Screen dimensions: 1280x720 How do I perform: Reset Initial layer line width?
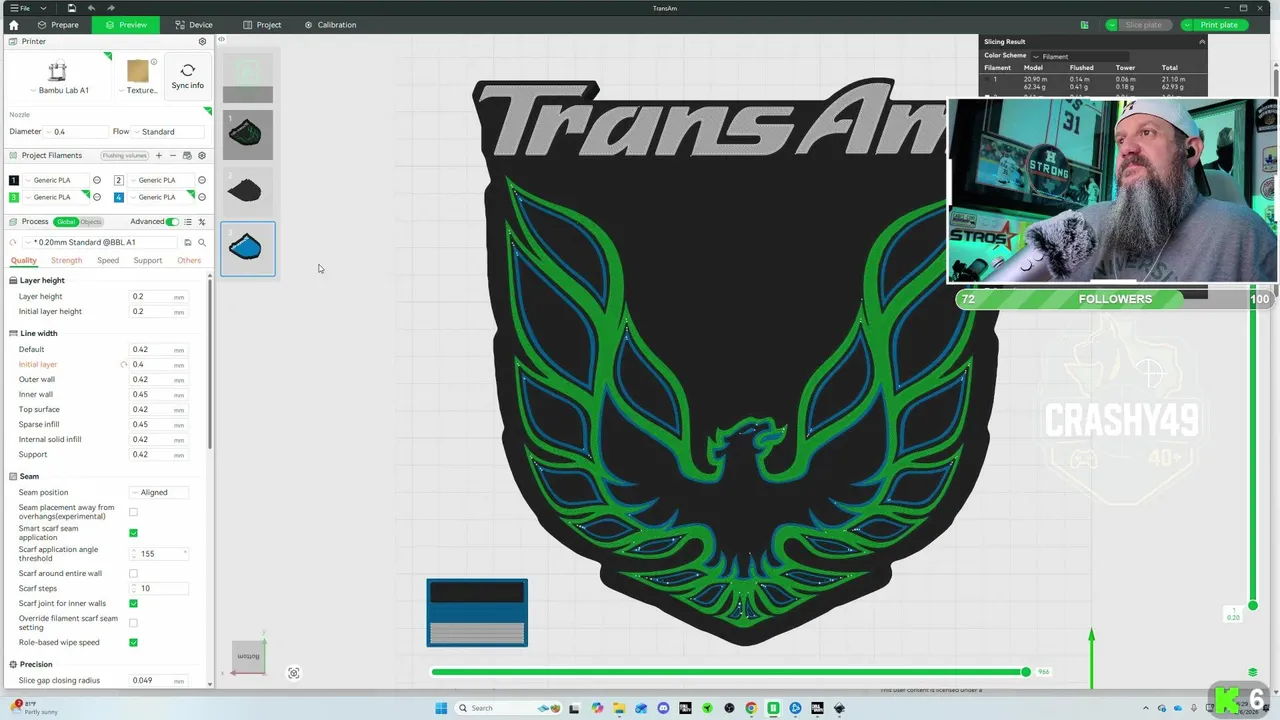124,365
